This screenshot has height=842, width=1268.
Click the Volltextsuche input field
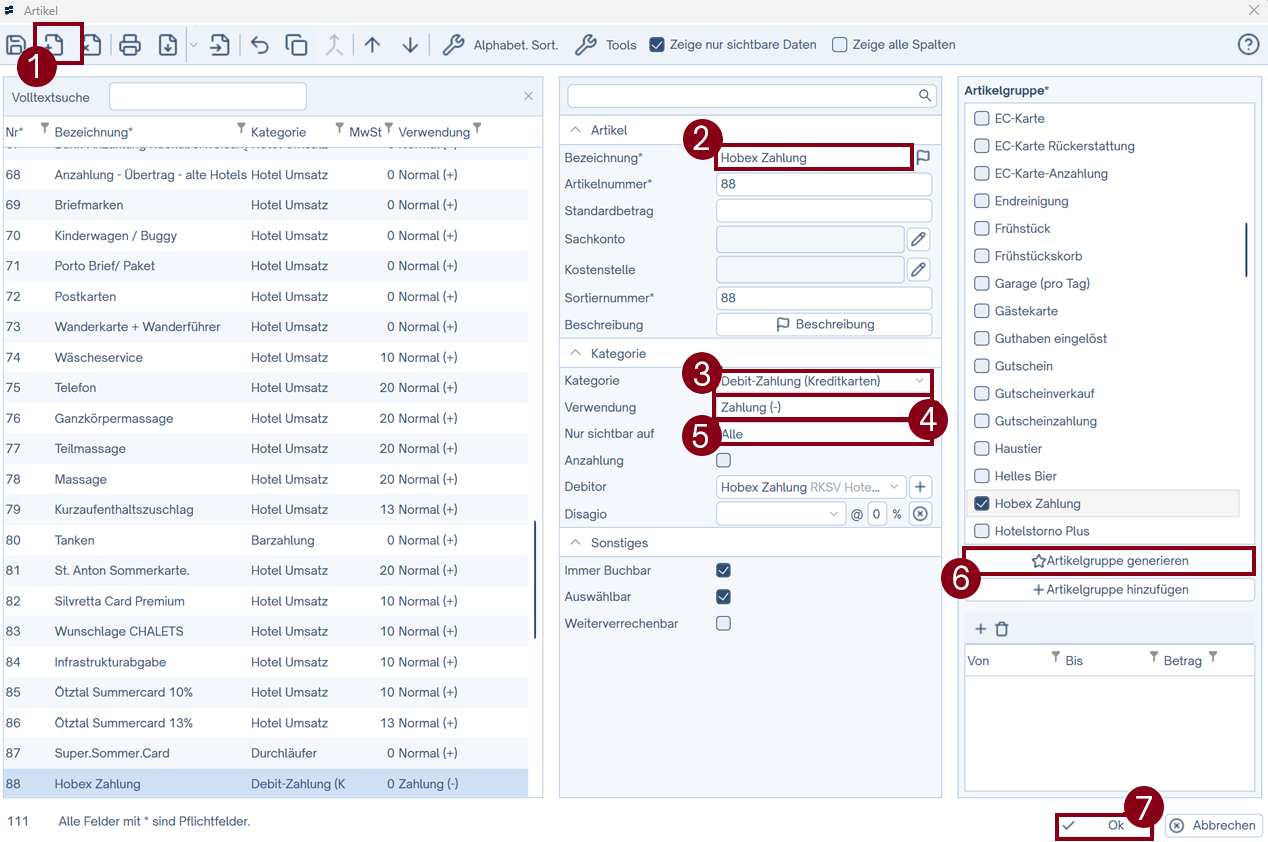[x=207, y=97]
